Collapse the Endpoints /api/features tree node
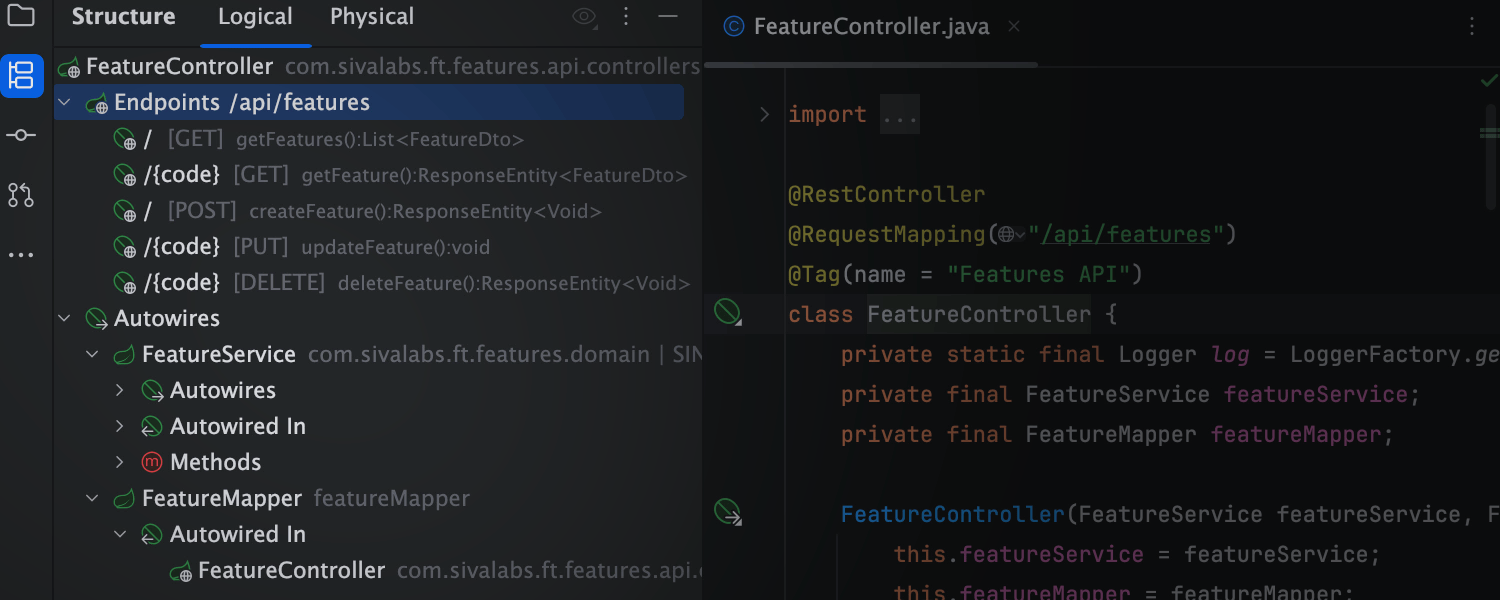Screen dimensions: 1500x600 64,102
